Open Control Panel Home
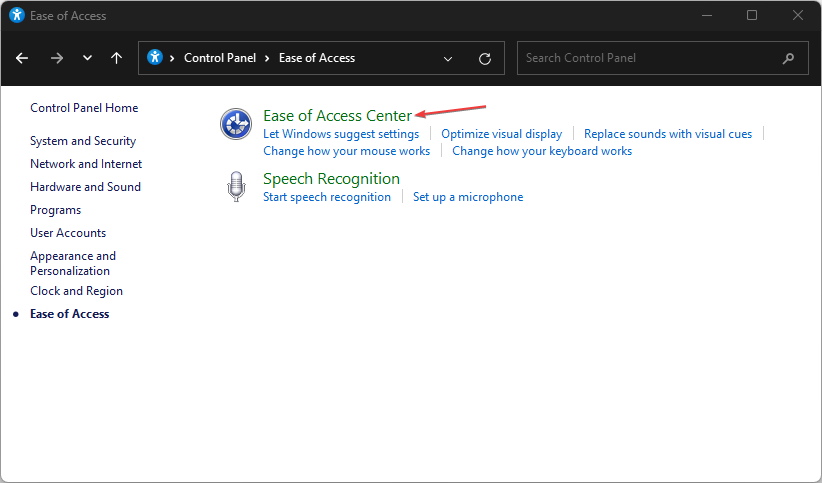The image size is (822, 483). click(84, 108)
